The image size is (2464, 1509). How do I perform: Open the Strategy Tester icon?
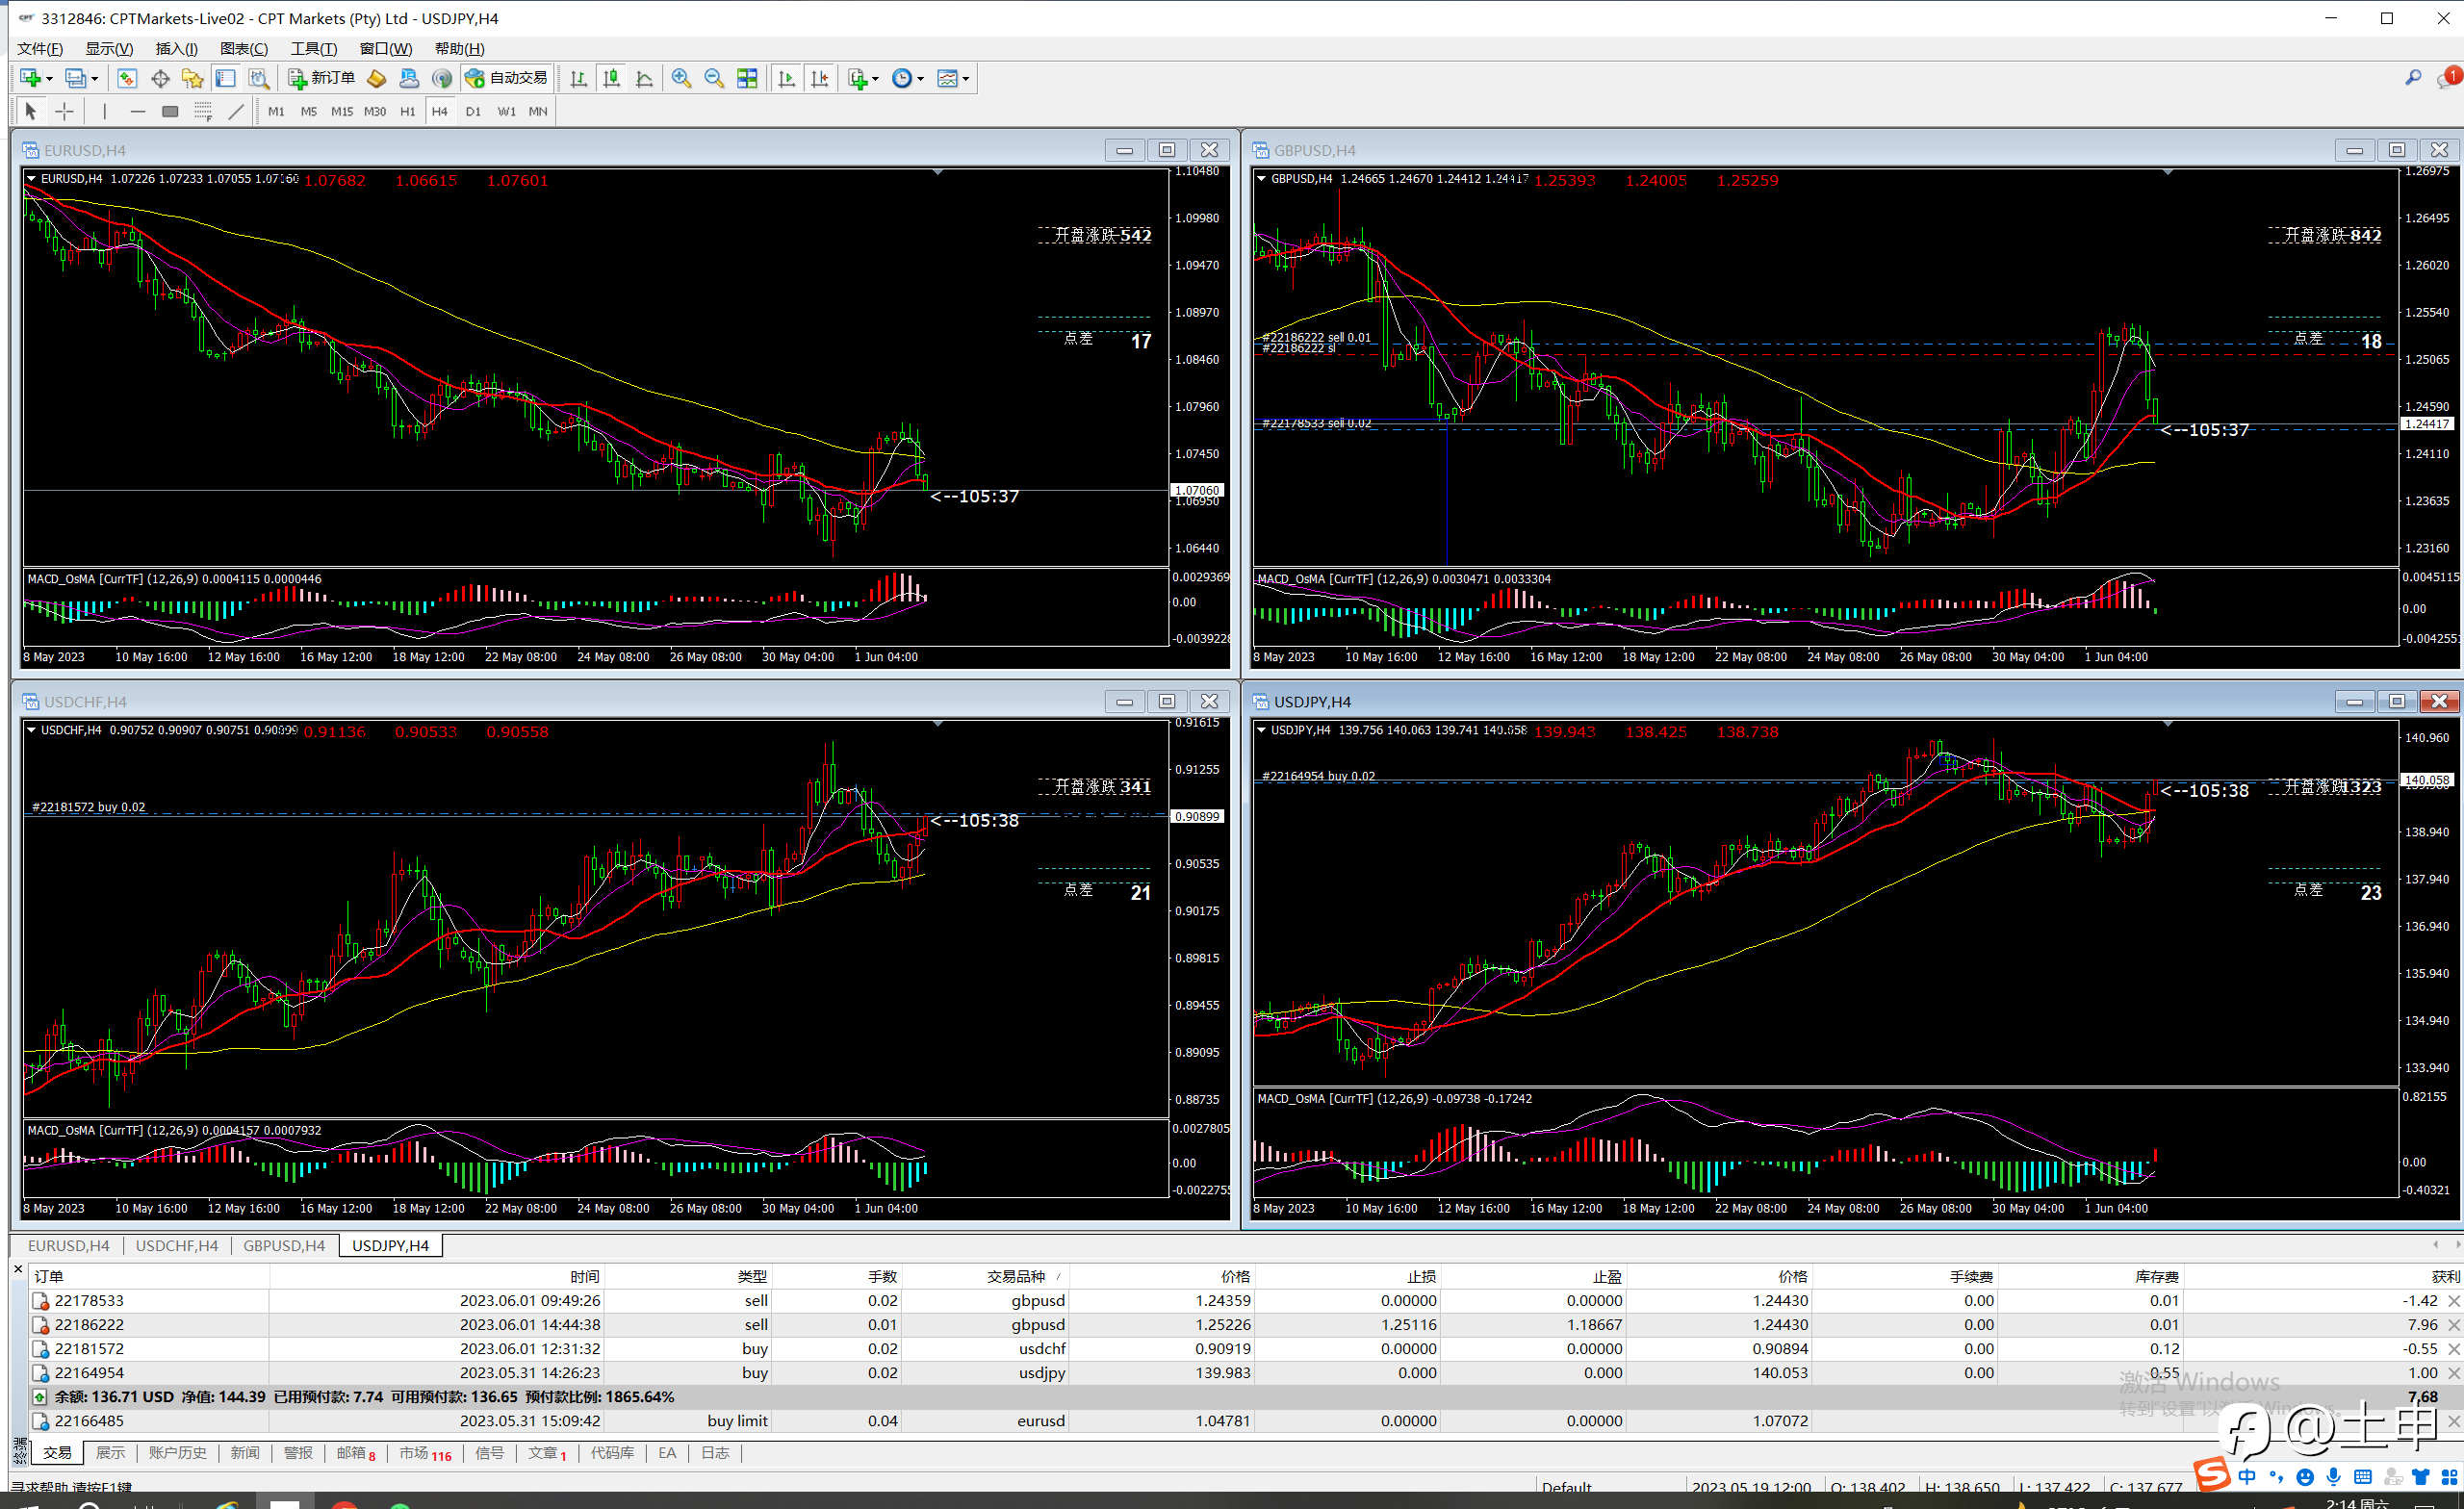pos(259,78)
